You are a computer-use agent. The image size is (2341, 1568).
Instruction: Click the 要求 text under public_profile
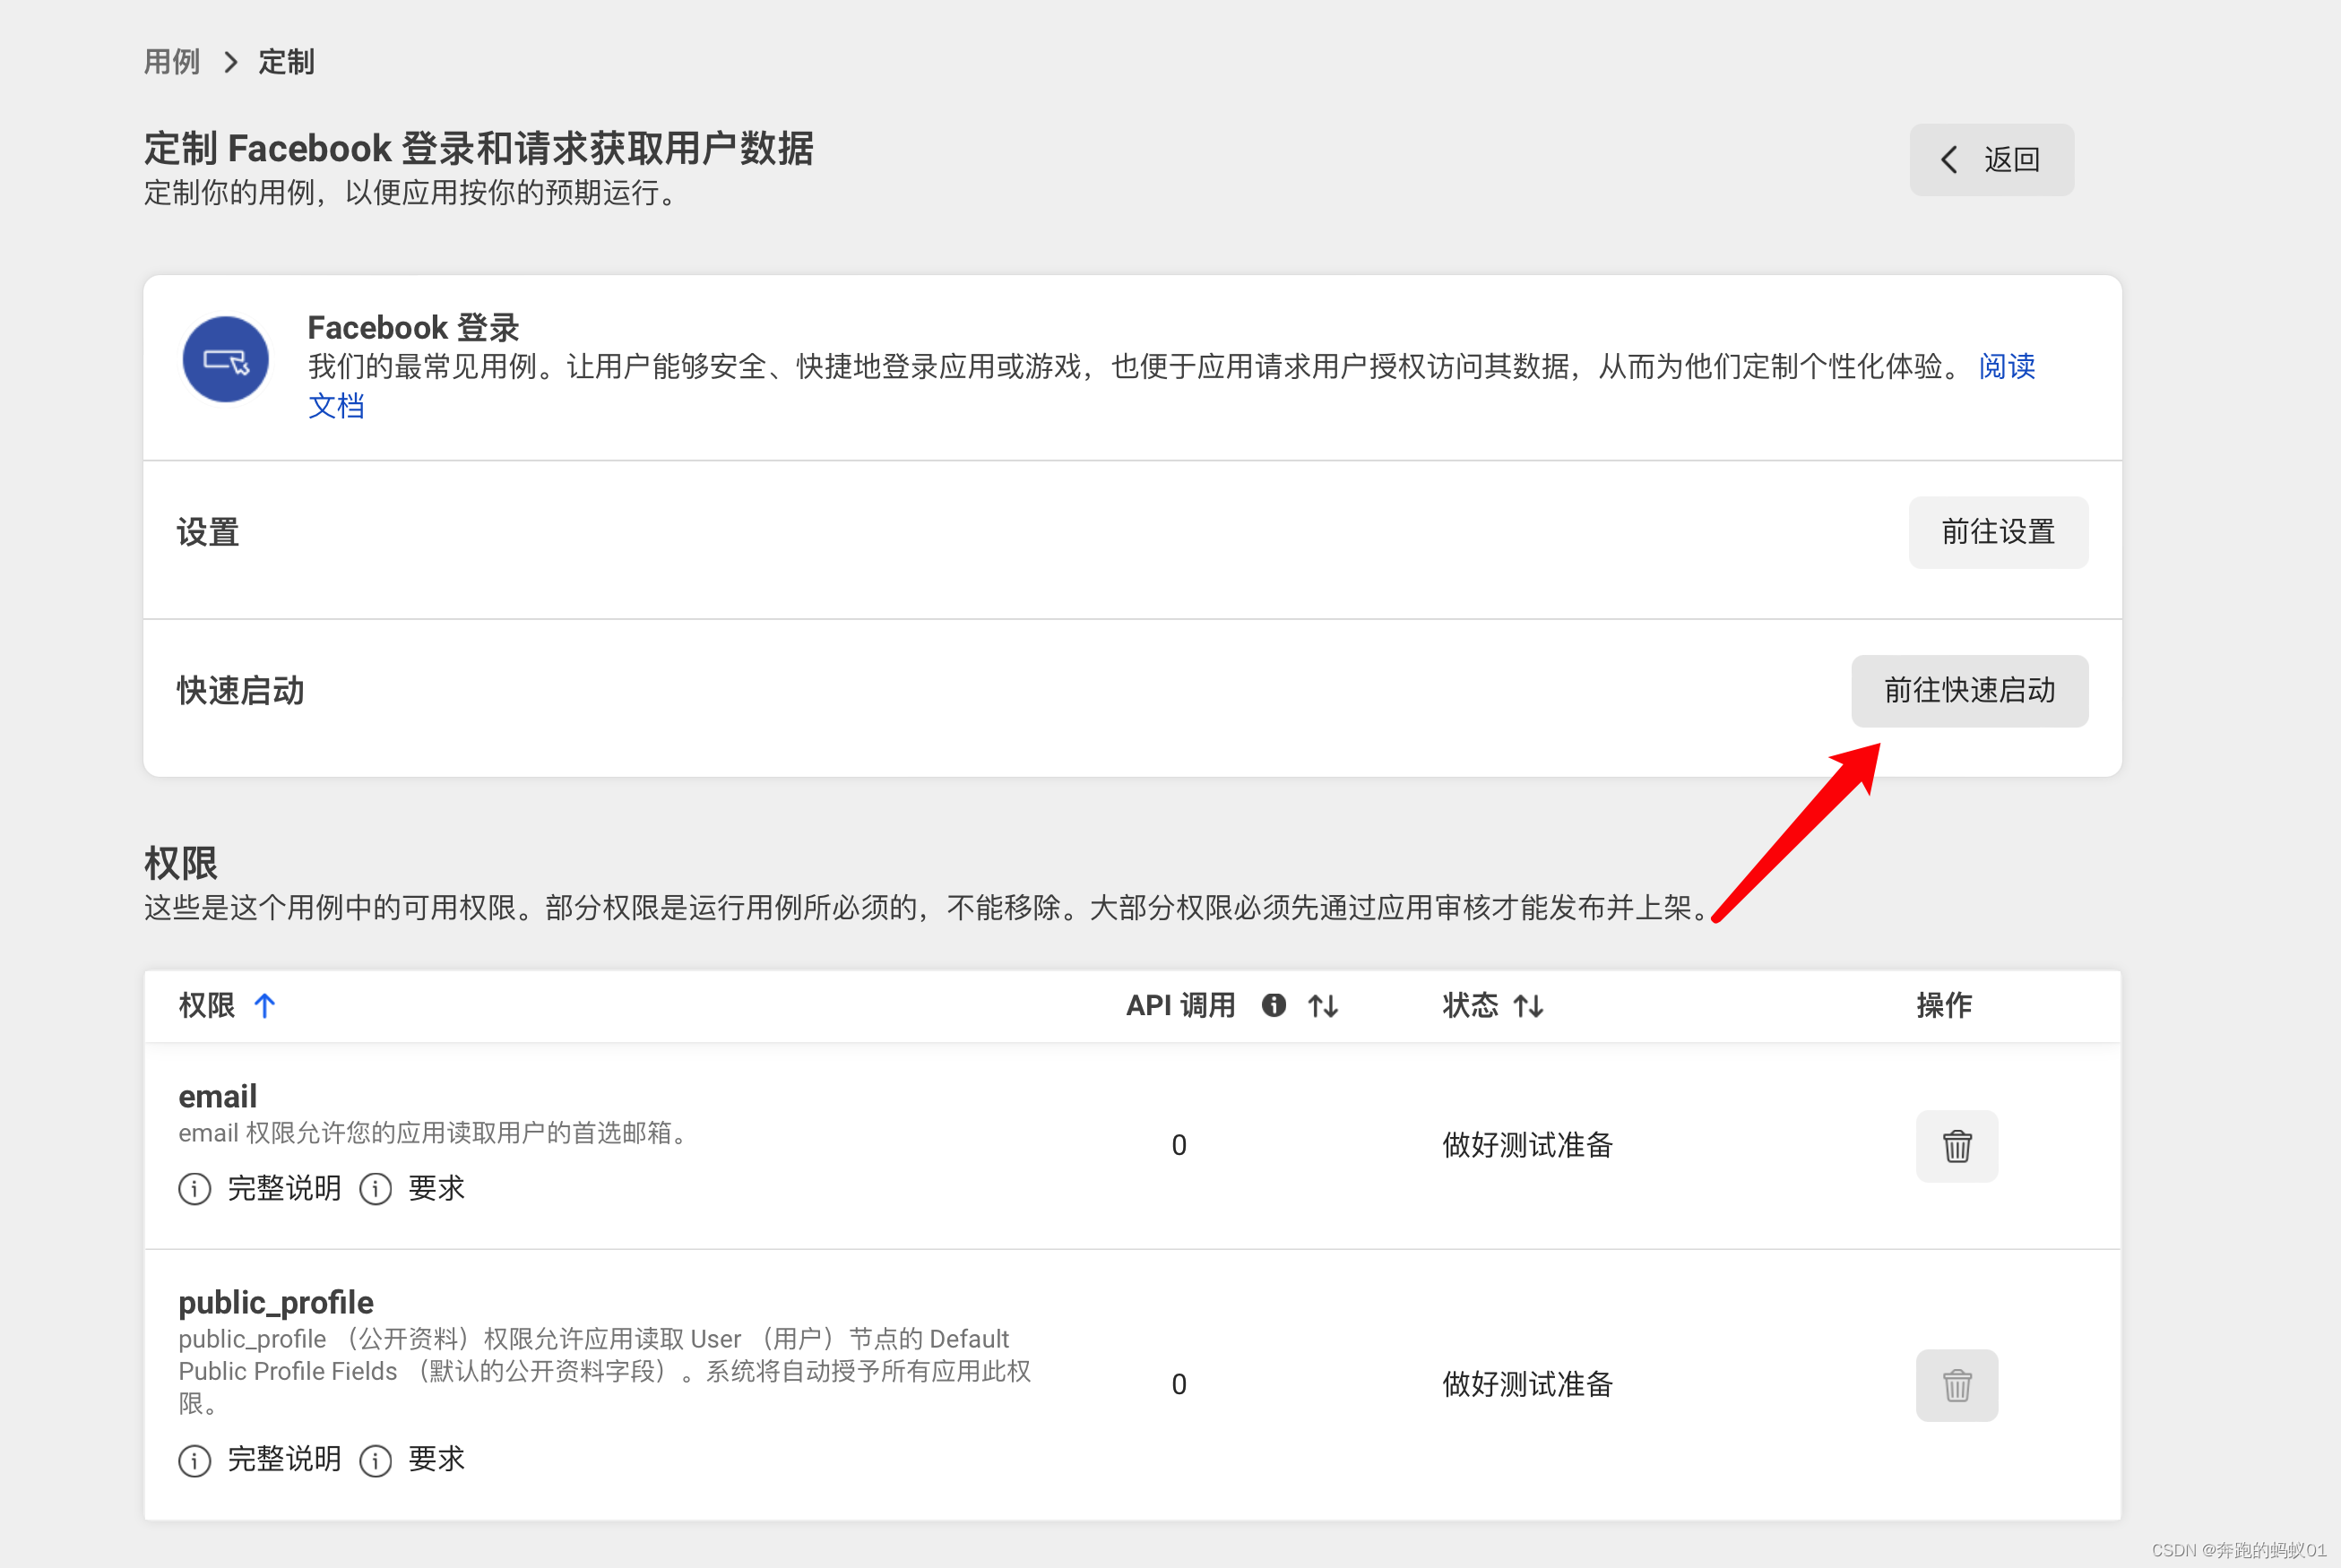click(x=436, y=1459)
